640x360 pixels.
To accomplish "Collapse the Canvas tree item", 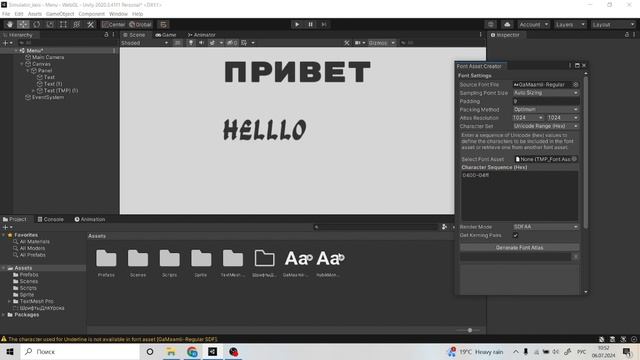I will (22, 64).
